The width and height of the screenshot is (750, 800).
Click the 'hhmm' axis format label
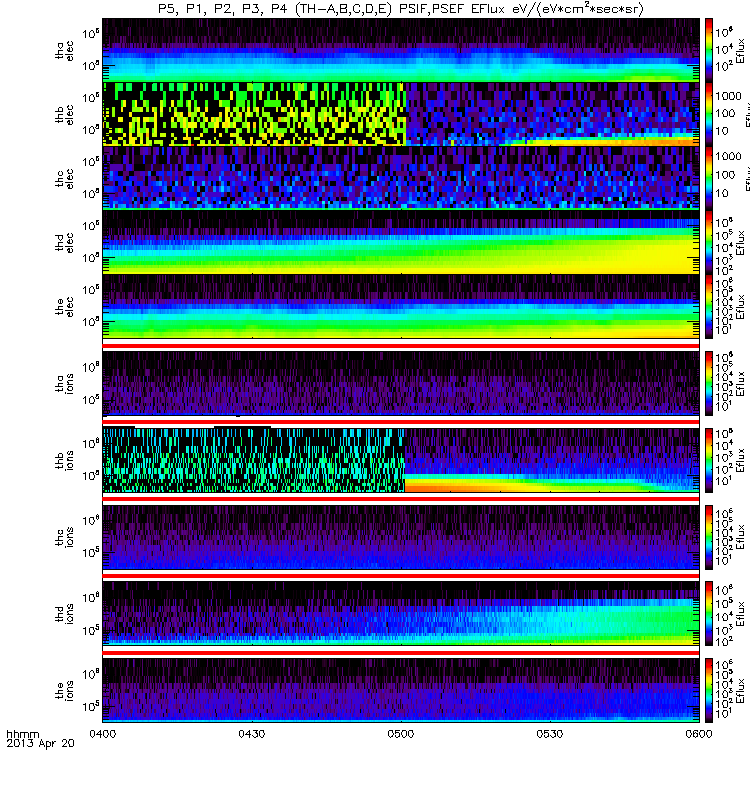coord(22,735)
